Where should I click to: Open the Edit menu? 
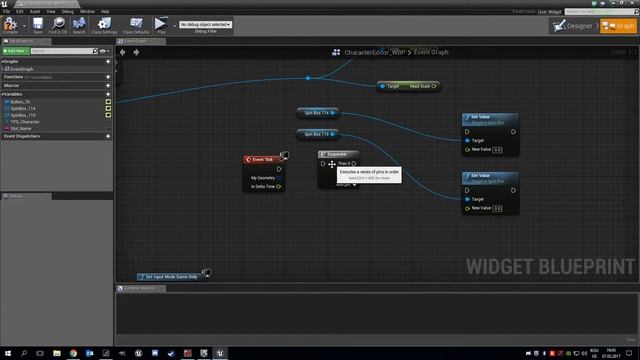click(x=20, y=11)
